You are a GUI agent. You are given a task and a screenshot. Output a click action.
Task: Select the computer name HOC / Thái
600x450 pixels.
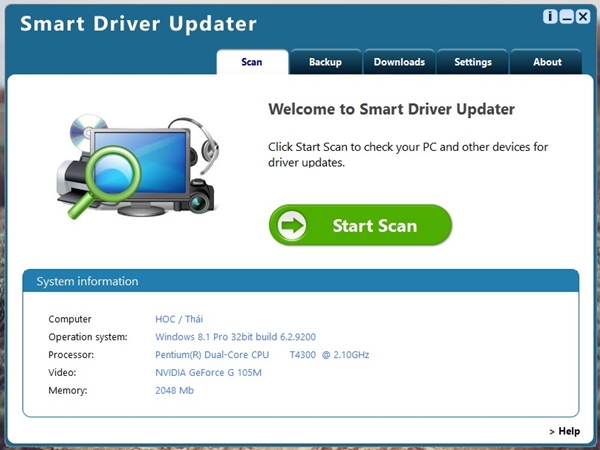(x=179, y=319)
